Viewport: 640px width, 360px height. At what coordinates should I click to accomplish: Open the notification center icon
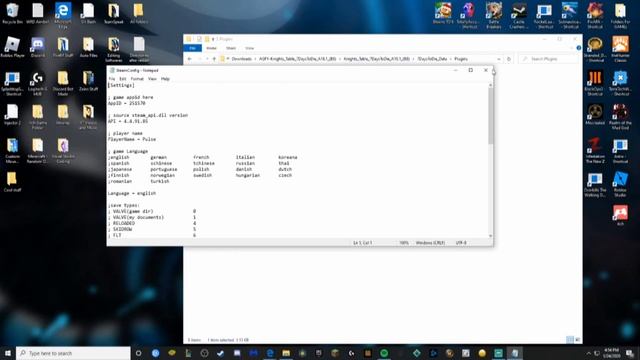click(630, 353)
